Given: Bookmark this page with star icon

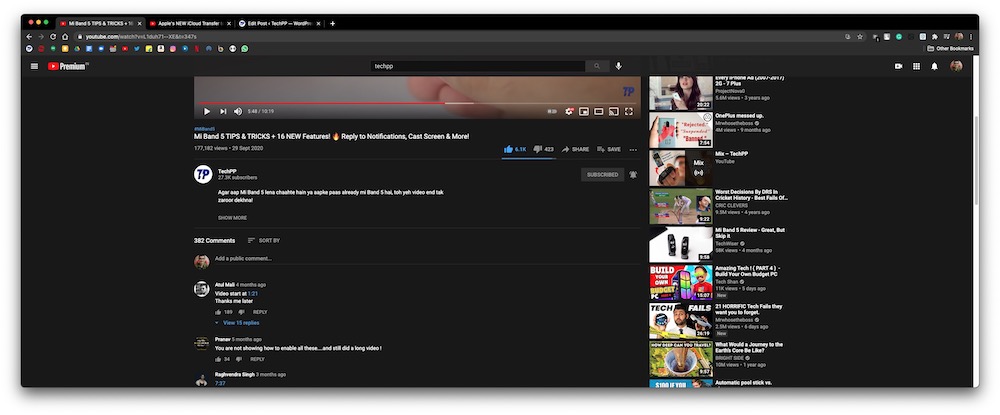Looking at the screenshot, I should [860, 37].
